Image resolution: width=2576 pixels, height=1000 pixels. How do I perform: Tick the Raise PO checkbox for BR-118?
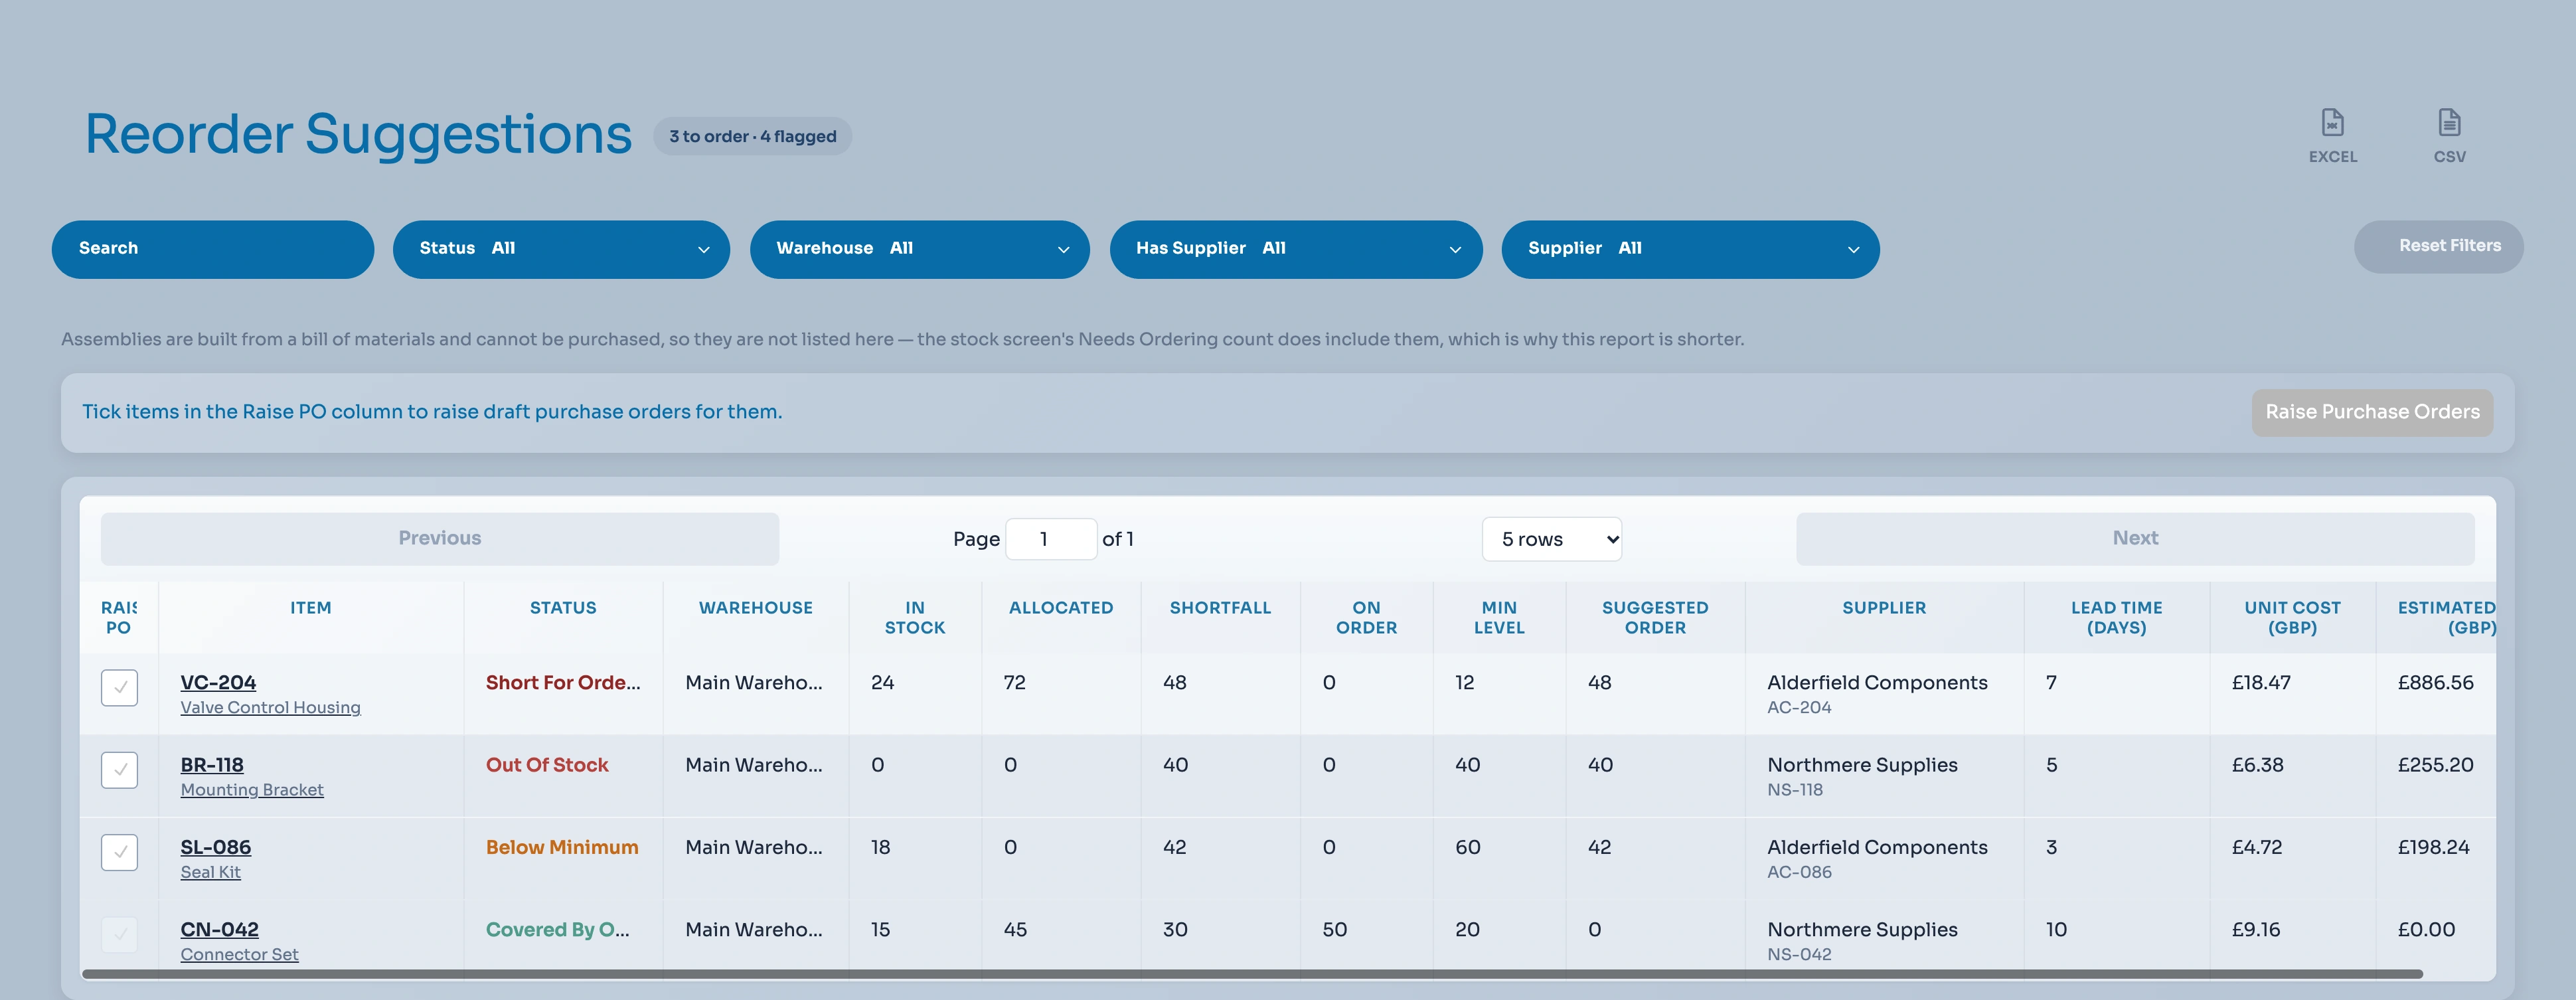119,770
